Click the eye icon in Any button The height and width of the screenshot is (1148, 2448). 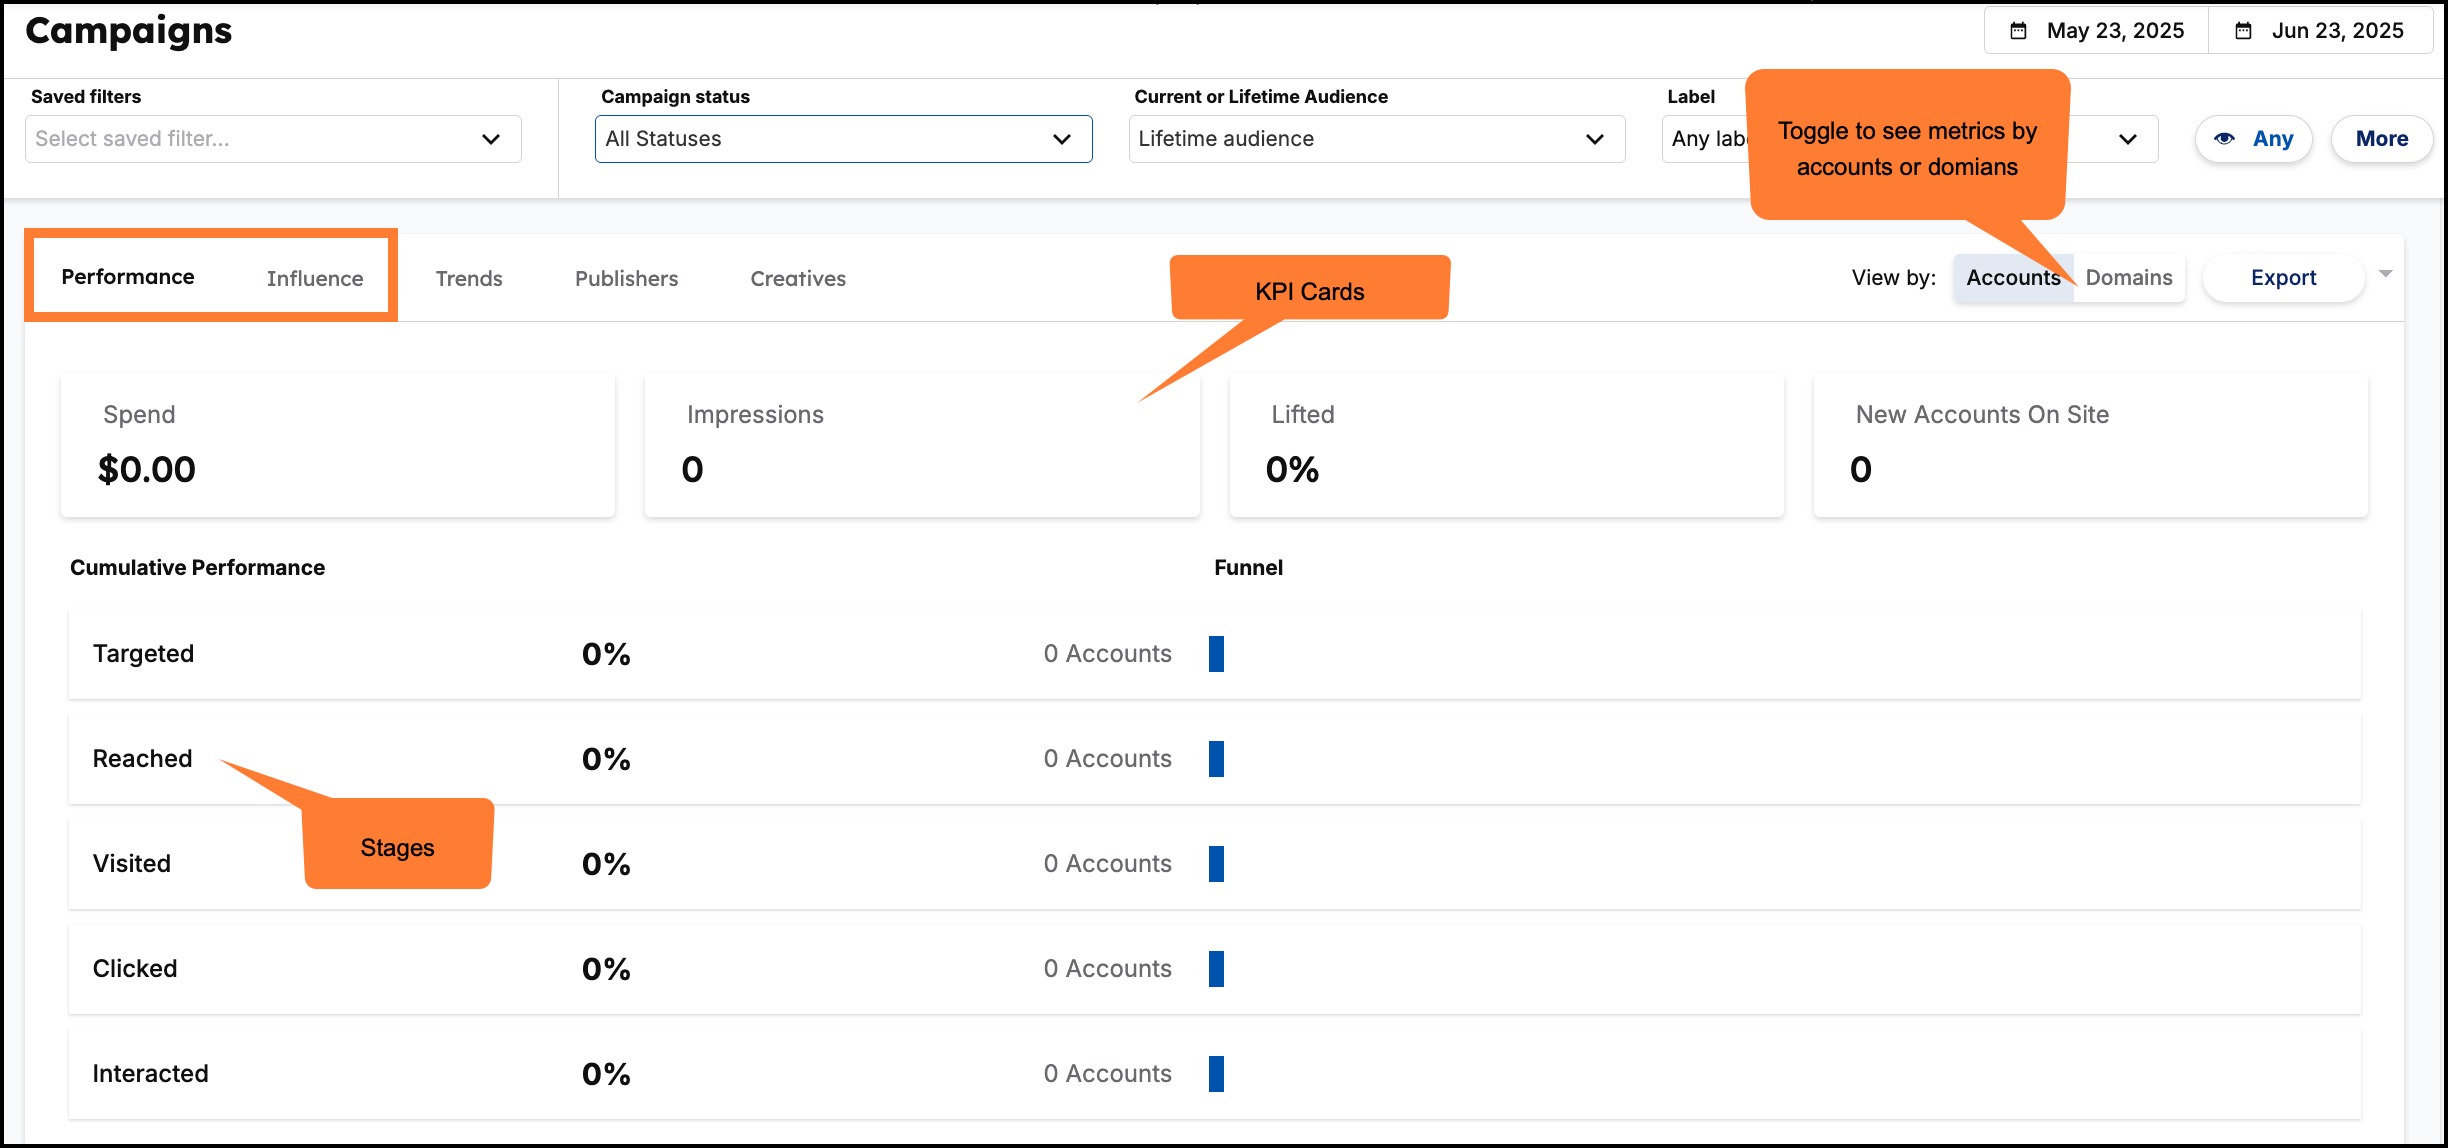point(2224,139)
